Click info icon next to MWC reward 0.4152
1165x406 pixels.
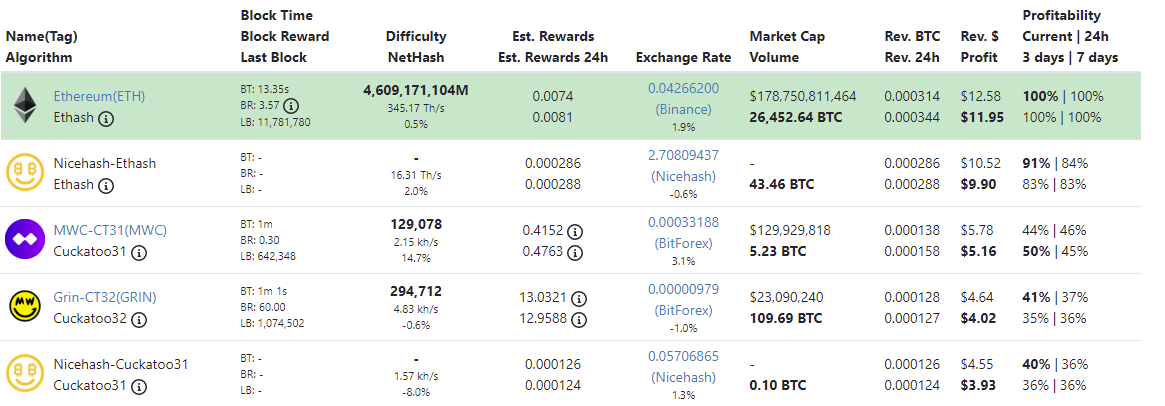[575, 231]
